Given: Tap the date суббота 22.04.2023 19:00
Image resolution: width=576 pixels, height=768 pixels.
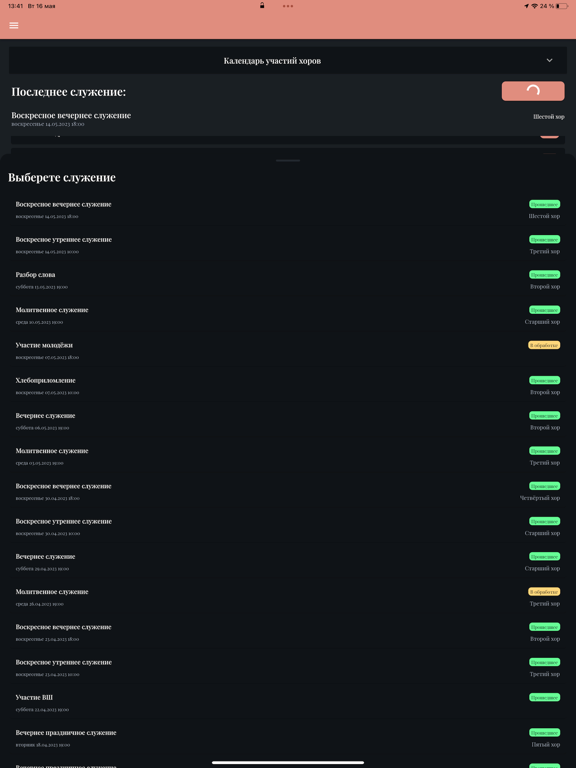Looking at the screenshot, I should 42,710.
